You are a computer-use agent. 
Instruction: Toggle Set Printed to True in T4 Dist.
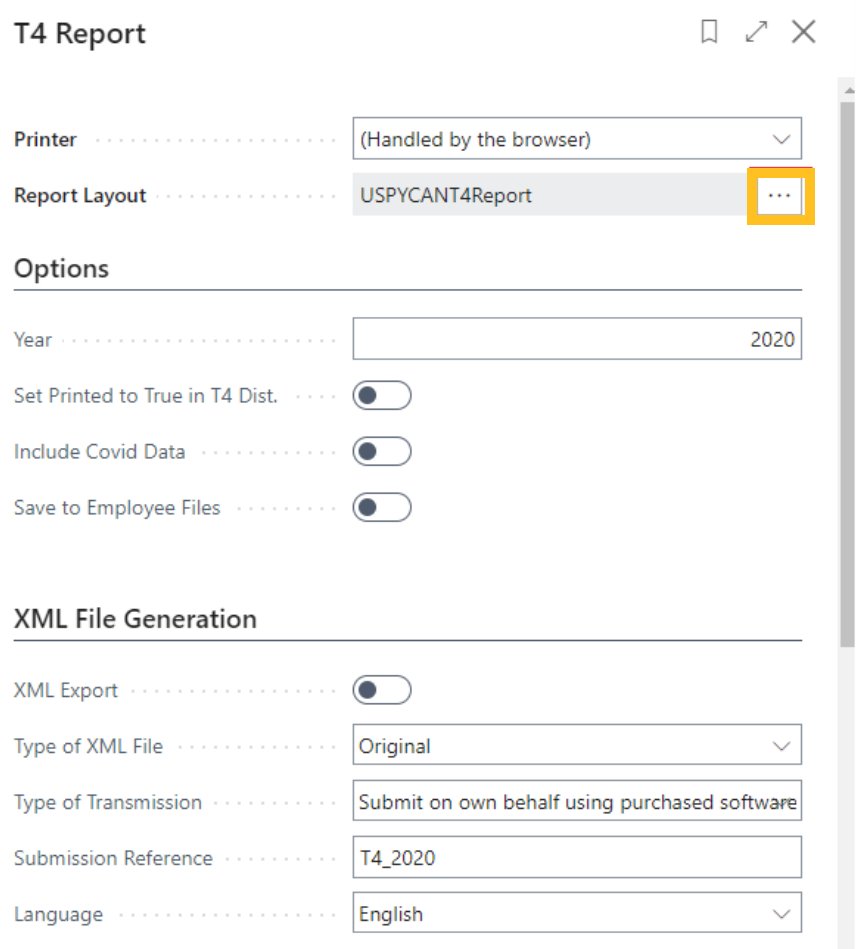[382, 396]
